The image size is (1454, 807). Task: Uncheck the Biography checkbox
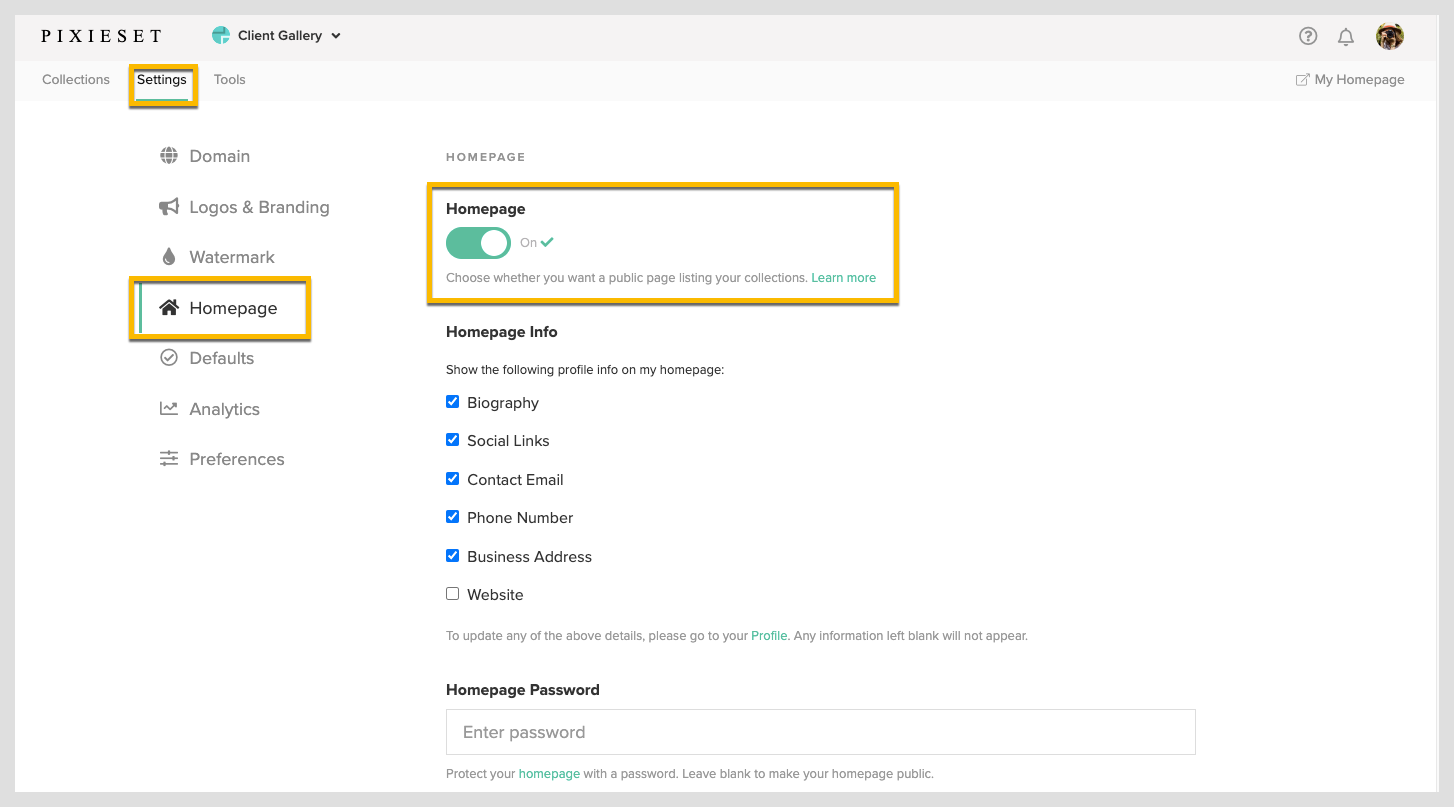452,402
